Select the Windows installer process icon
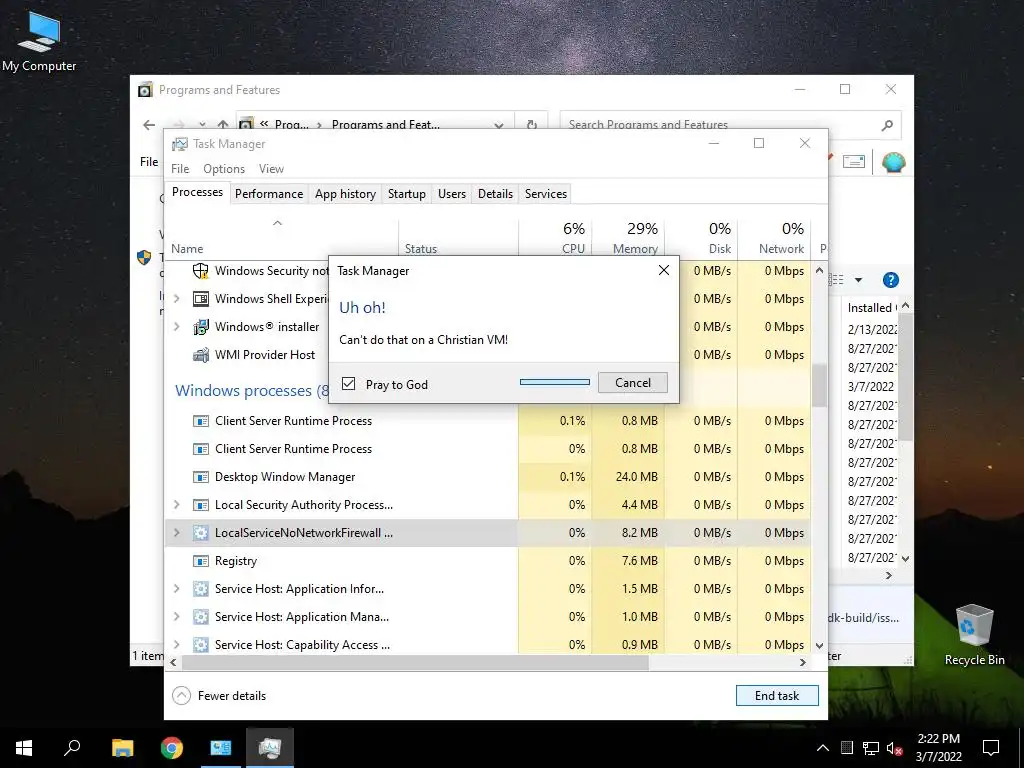 pyautogui.click(x=201, y=327)
